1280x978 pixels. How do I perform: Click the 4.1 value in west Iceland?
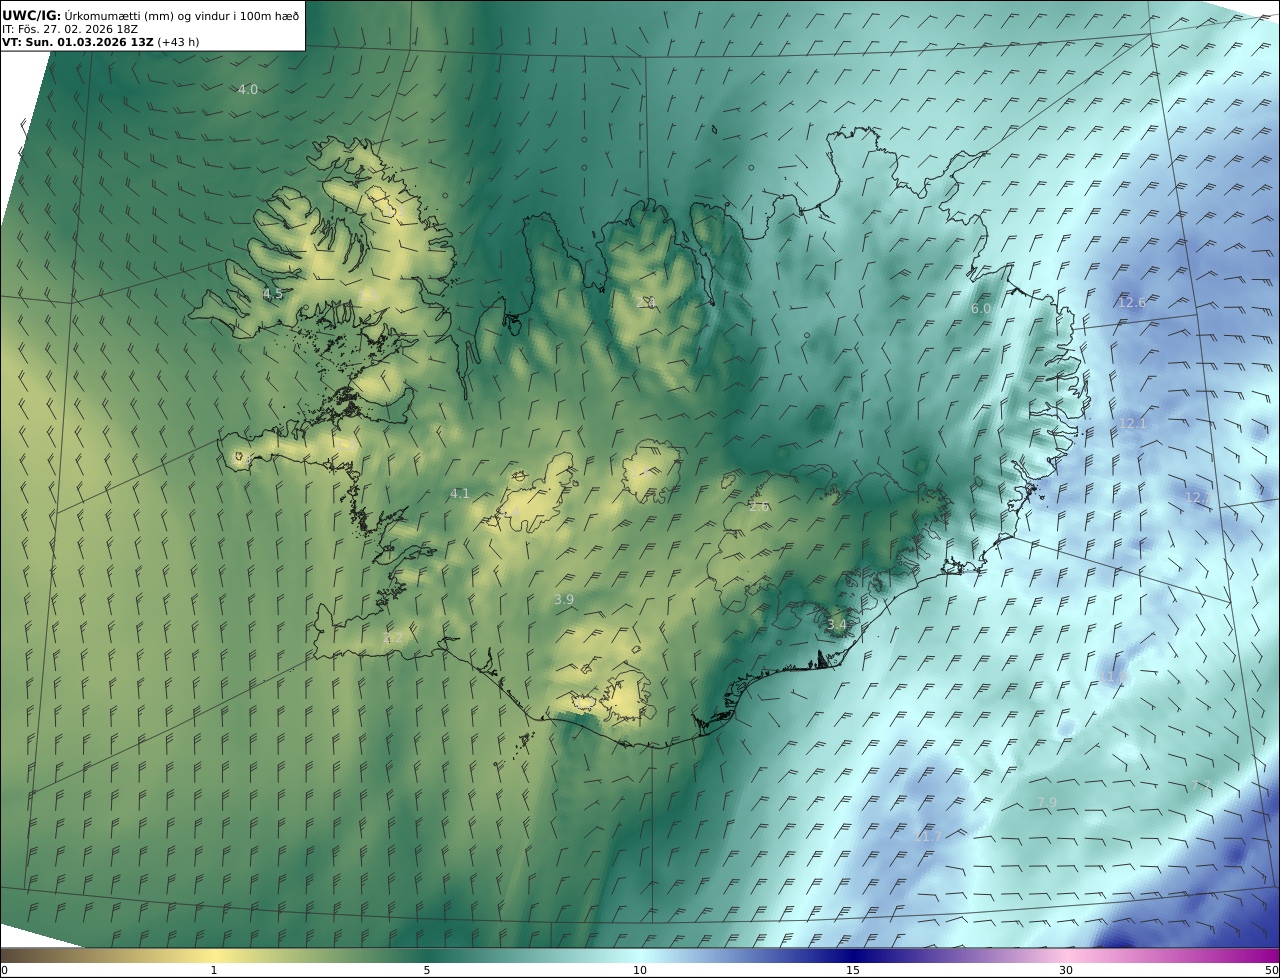pos(460,493)
